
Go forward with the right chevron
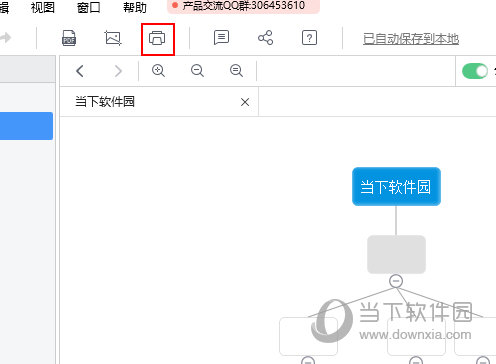(x=118, y=71)
